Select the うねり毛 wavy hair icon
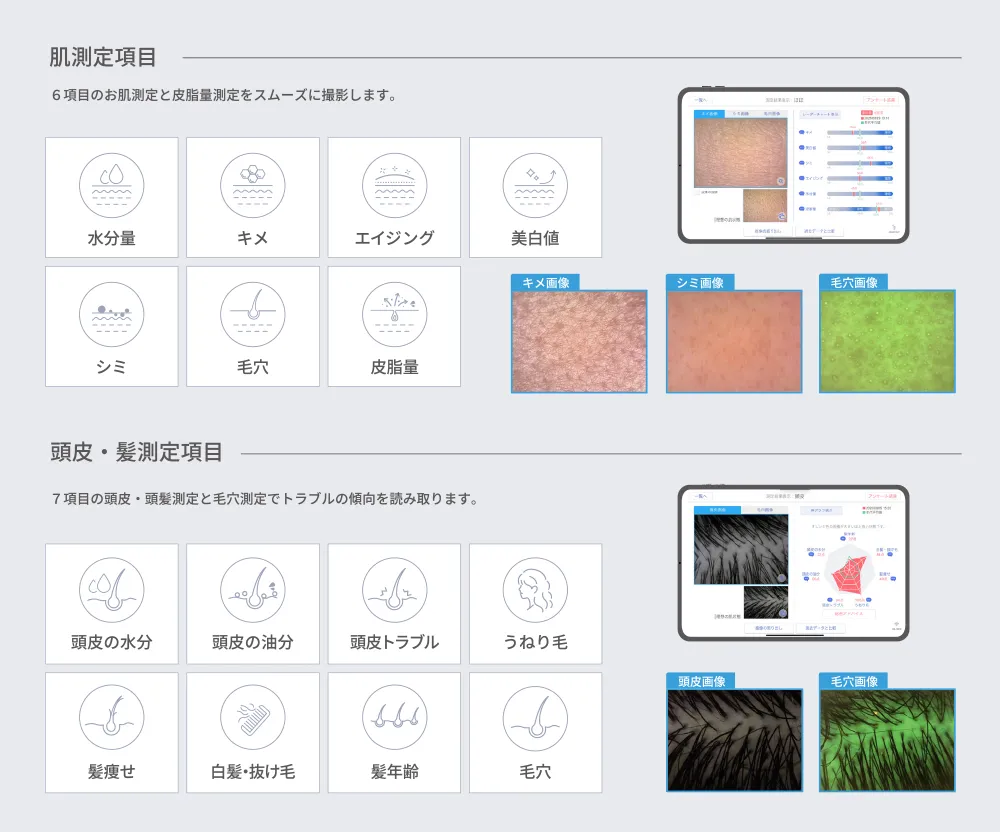 pos(535,603)
